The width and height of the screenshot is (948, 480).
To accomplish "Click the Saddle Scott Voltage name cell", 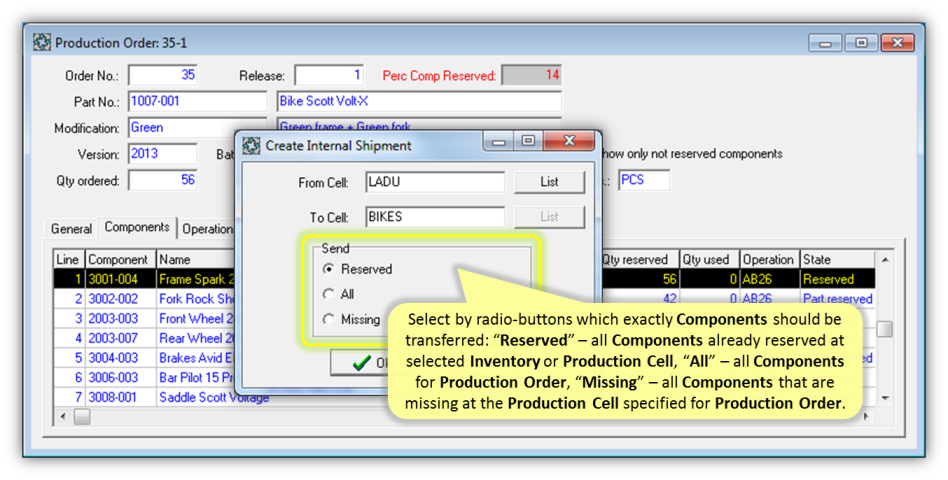I will pos(214,397).
